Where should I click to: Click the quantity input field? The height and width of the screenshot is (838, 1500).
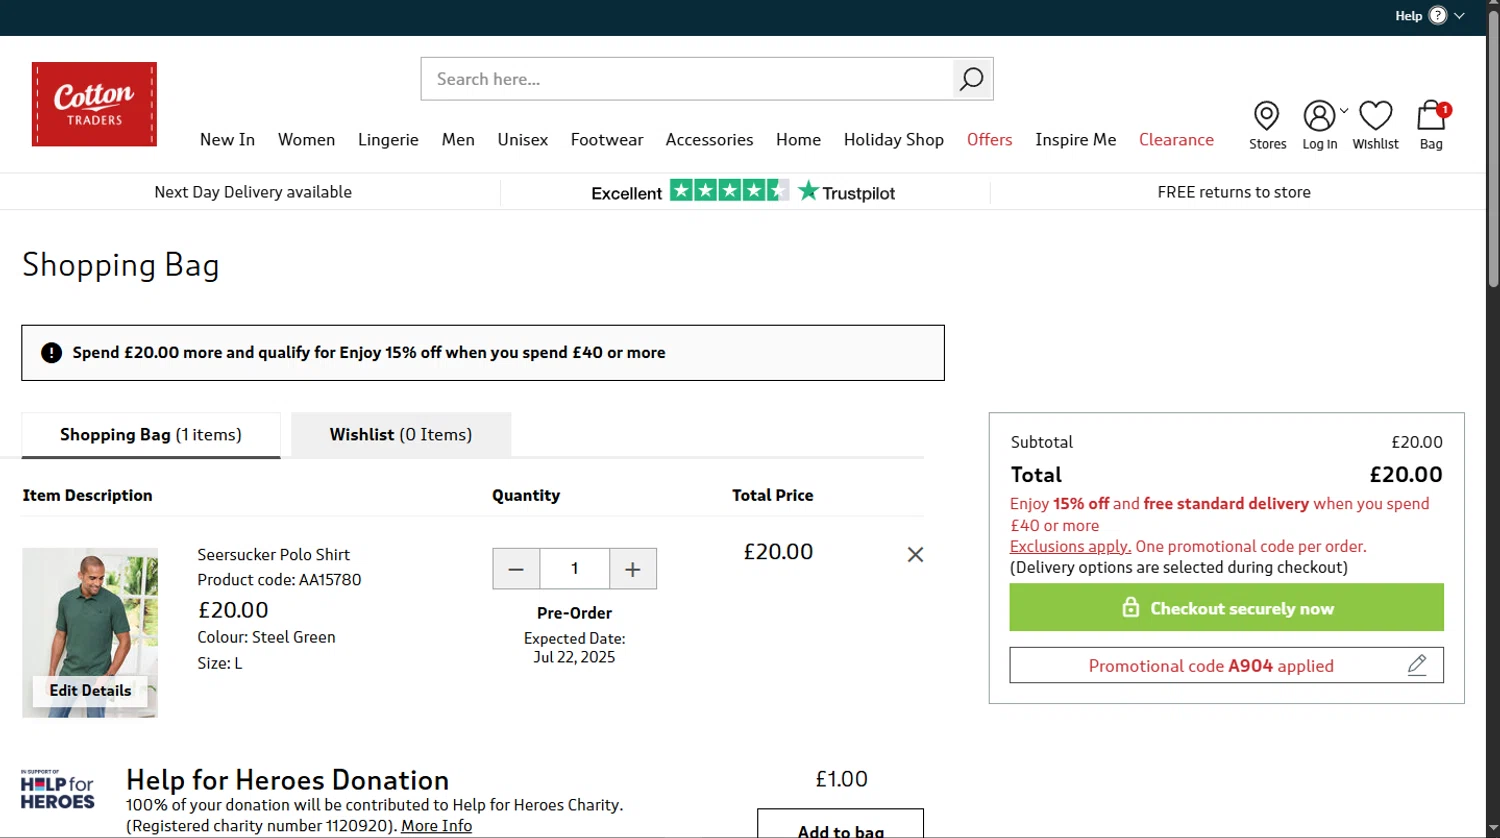[x=575, y=569]
